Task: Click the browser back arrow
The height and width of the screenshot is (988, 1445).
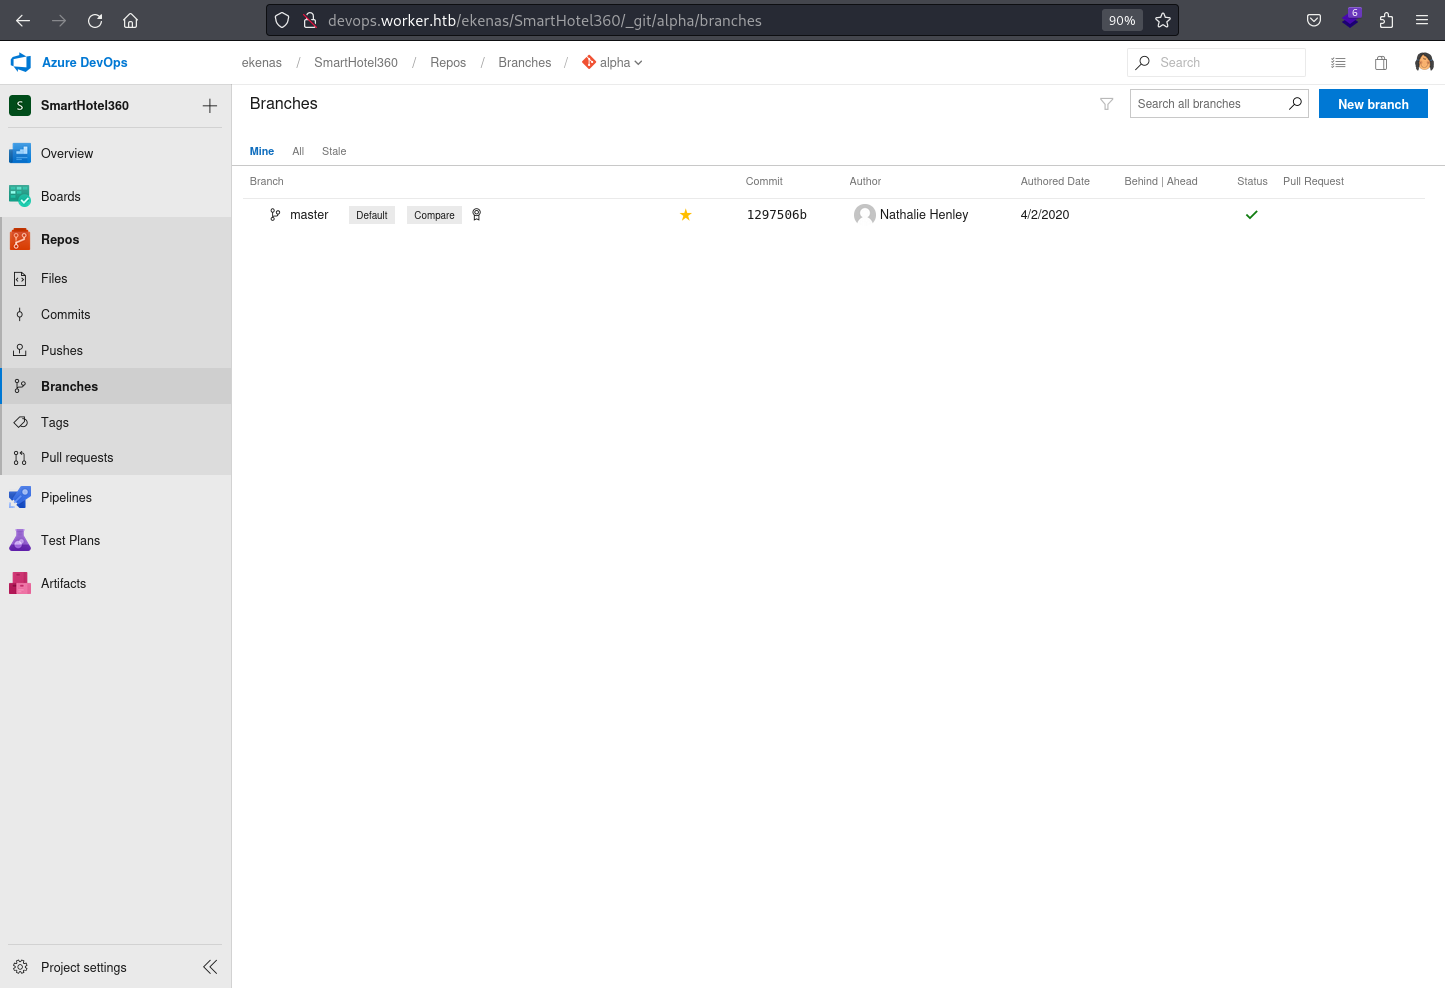Action: [x=23, y=20]
